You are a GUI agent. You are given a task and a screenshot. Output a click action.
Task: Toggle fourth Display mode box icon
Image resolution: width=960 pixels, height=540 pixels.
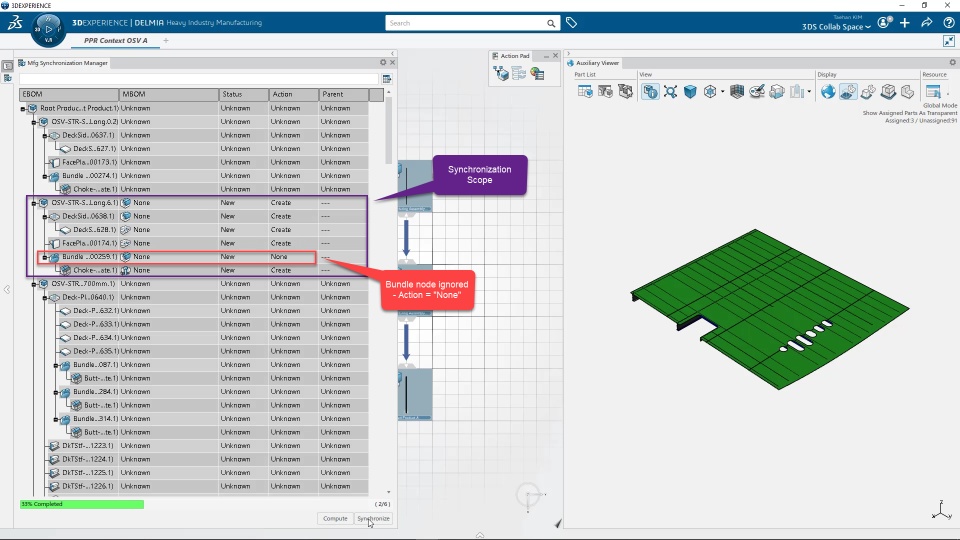888,92
